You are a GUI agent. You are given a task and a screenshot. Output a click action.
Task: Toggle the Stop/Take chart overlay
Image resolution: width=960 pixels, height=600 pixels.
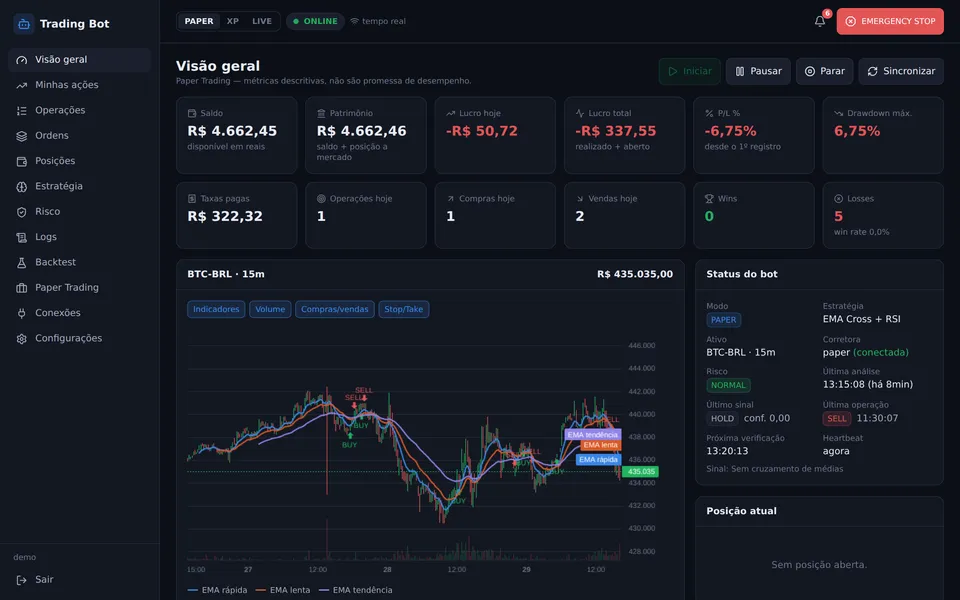403,309
